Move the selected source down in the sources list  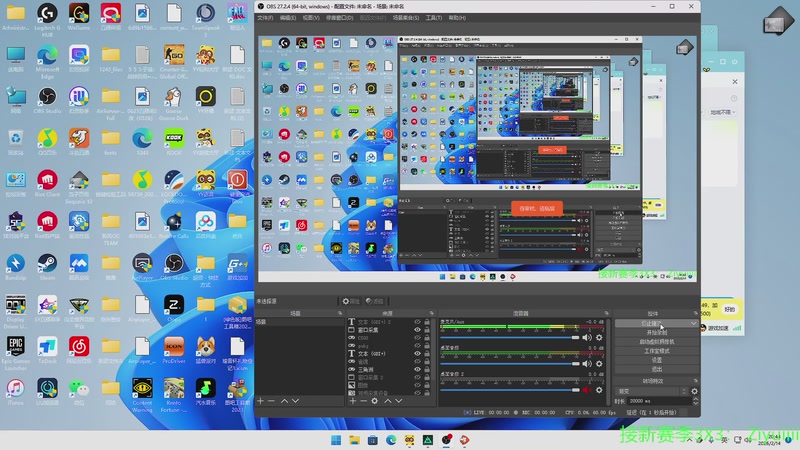(x=398, y=401)
